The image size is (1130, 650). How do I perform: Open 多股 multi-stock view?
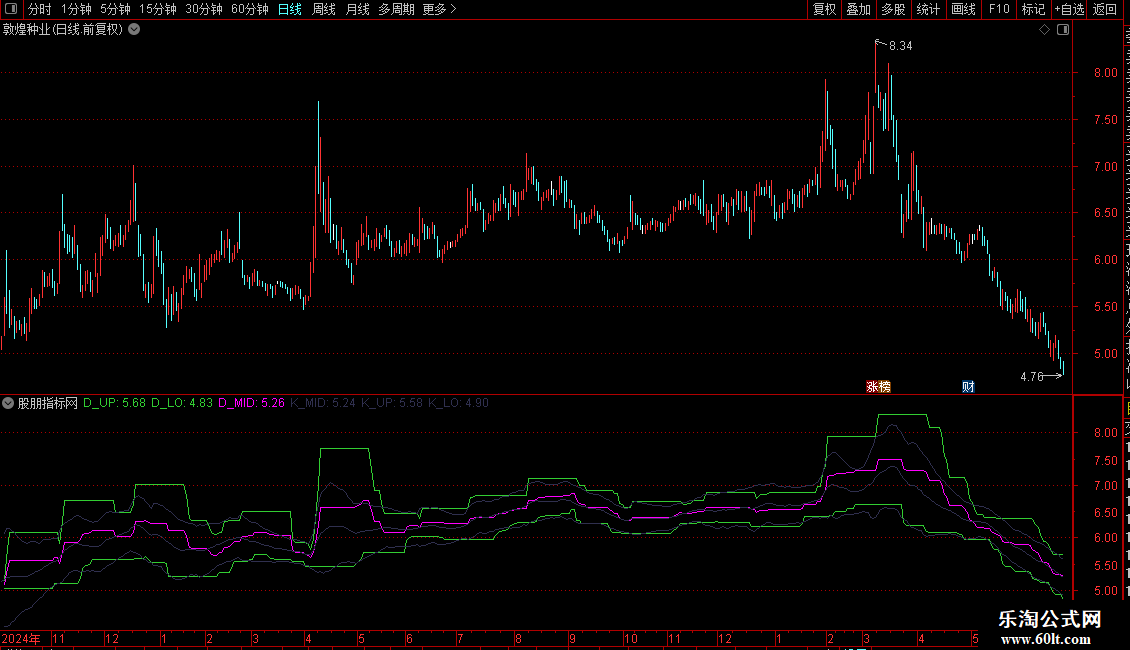(894, 9)
